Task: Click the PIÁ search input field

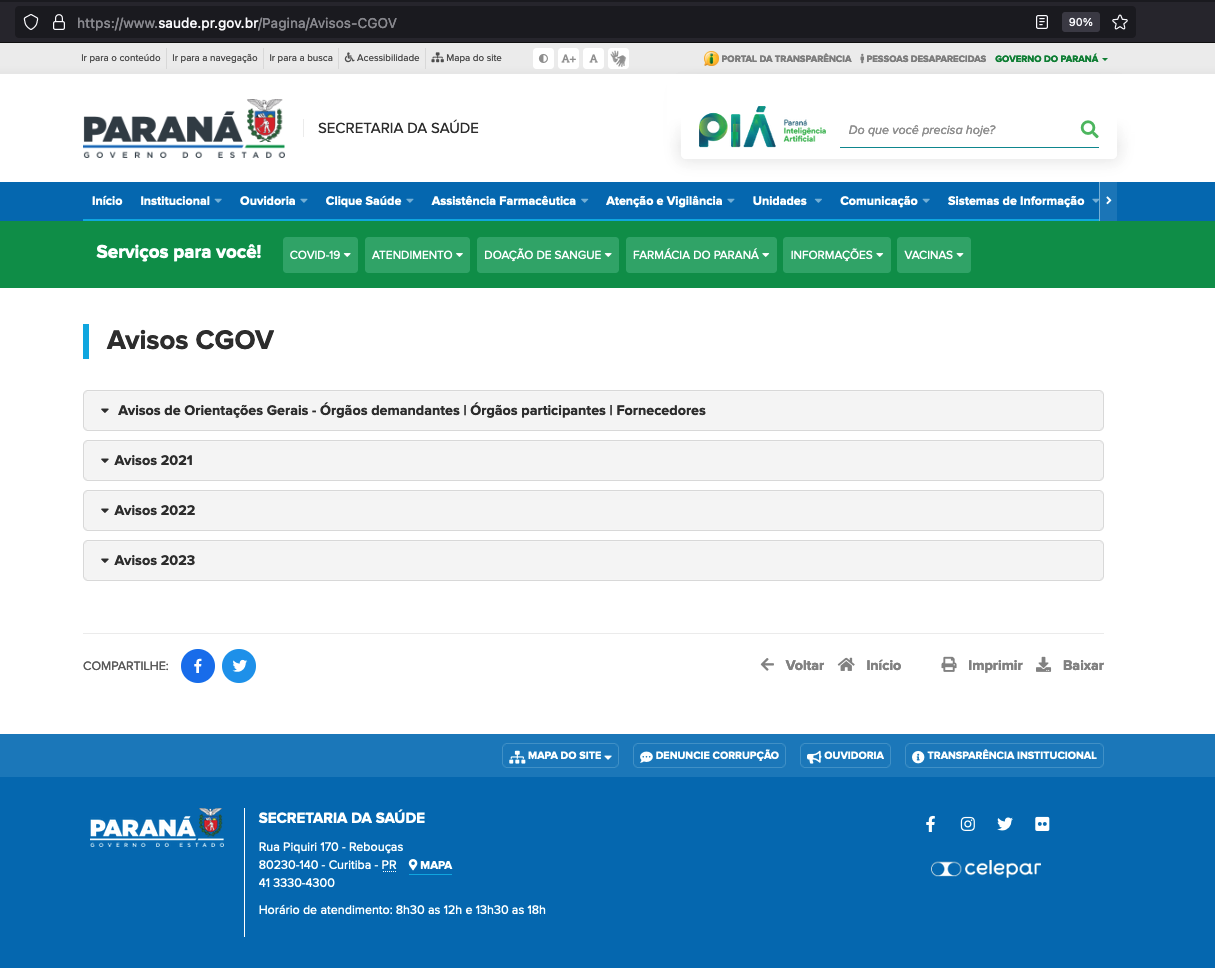Action: pos(955,130)
